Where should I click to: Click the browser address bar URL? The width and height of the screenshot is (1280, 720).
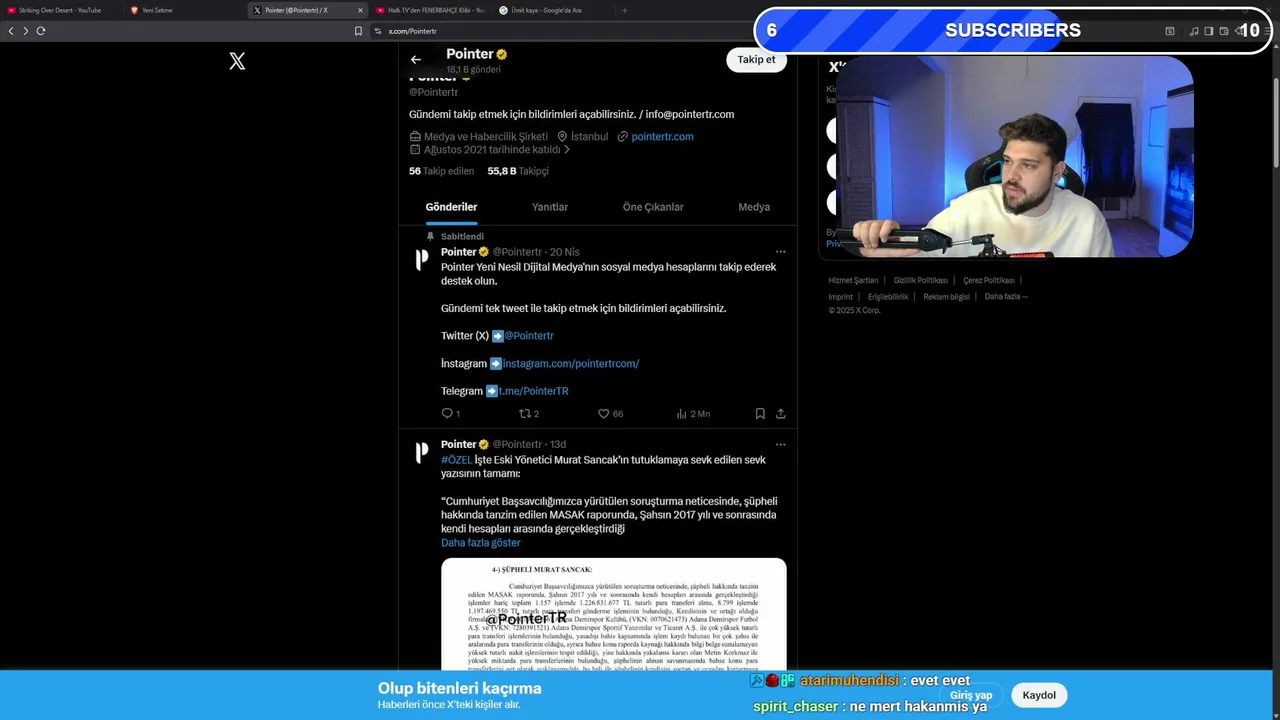point(412,31)
